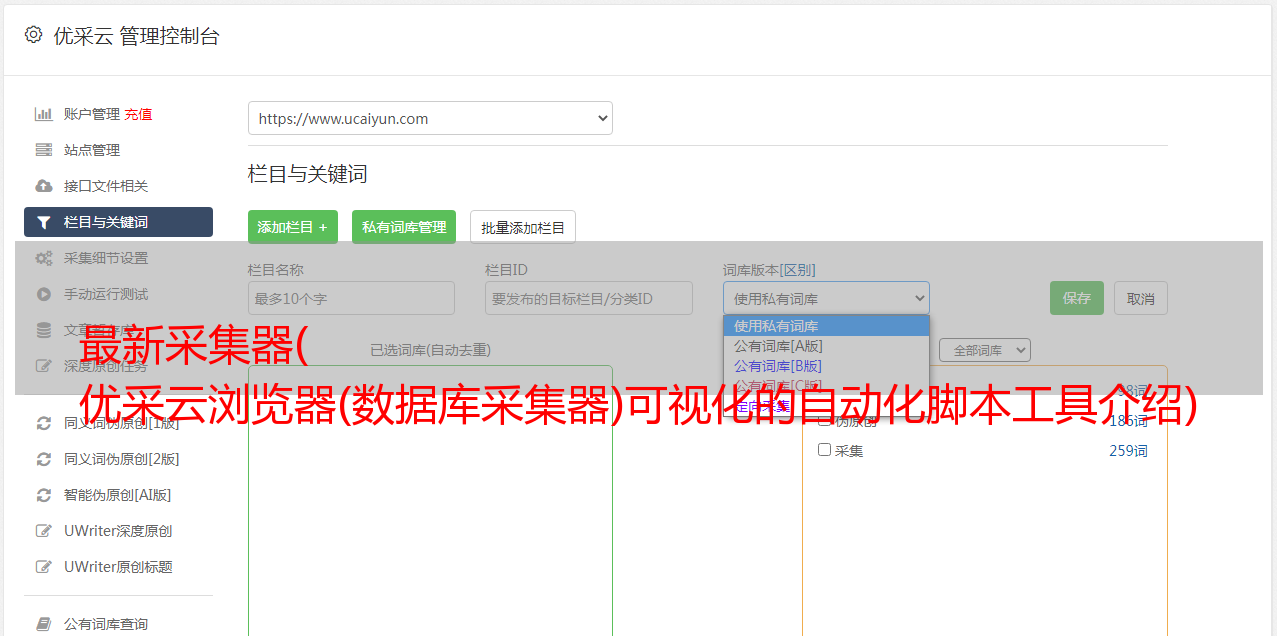Click the gears icon for 采集细节设置
The width and height of the screenshot is (1277, 636).
pyautogui.click(x=43, y=258)
